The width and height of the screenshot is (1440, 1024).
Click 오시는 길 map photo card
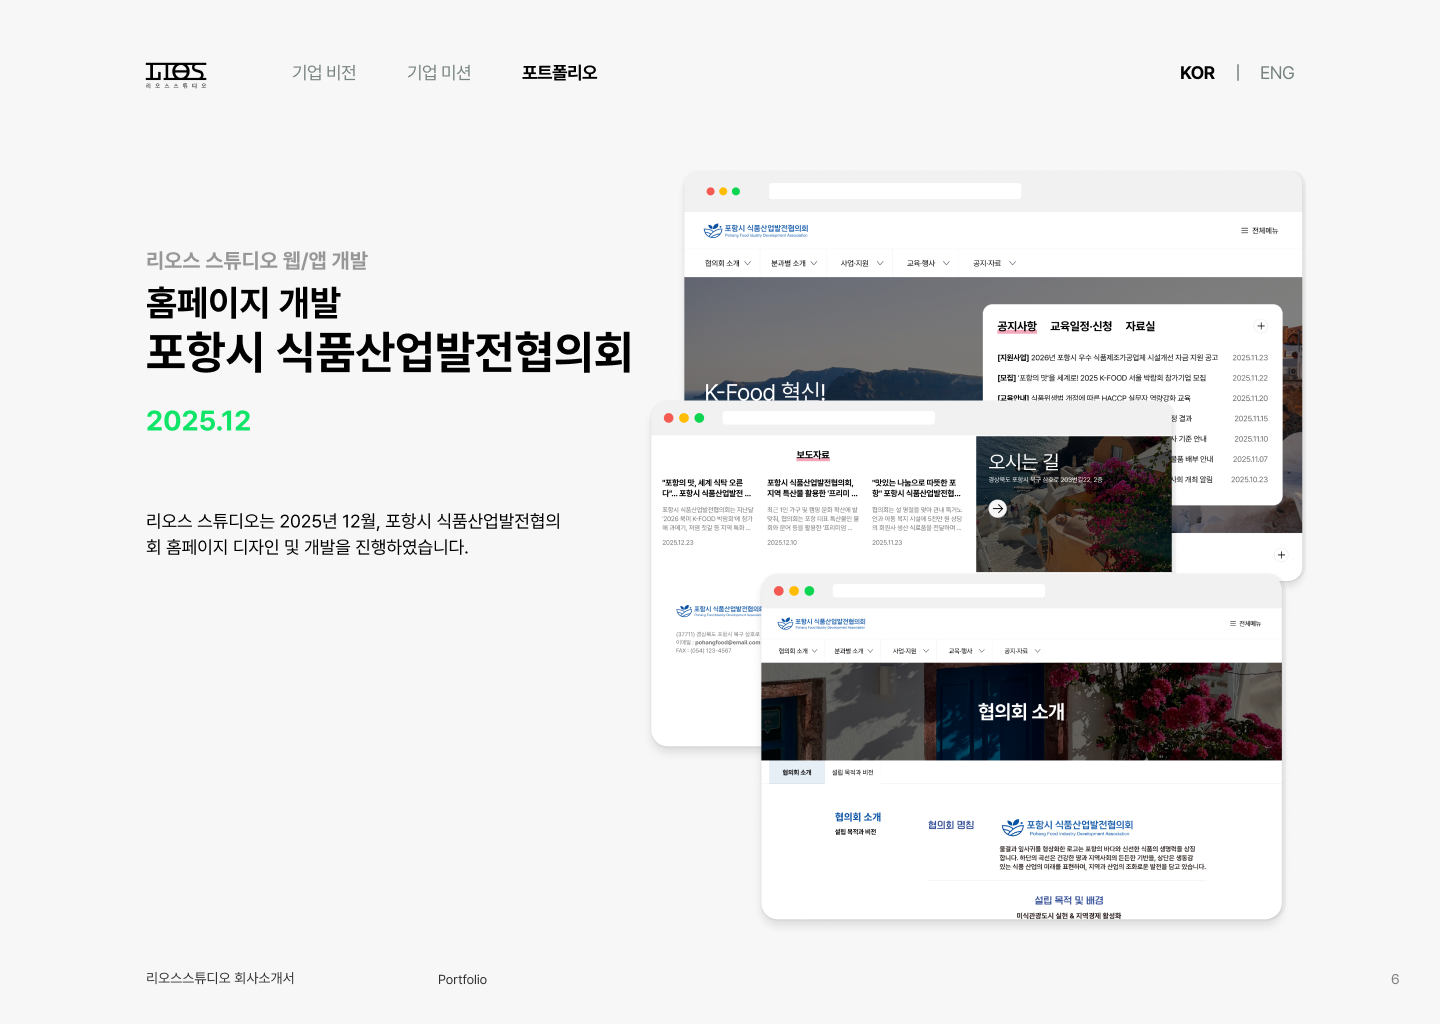pos(1073,504)
